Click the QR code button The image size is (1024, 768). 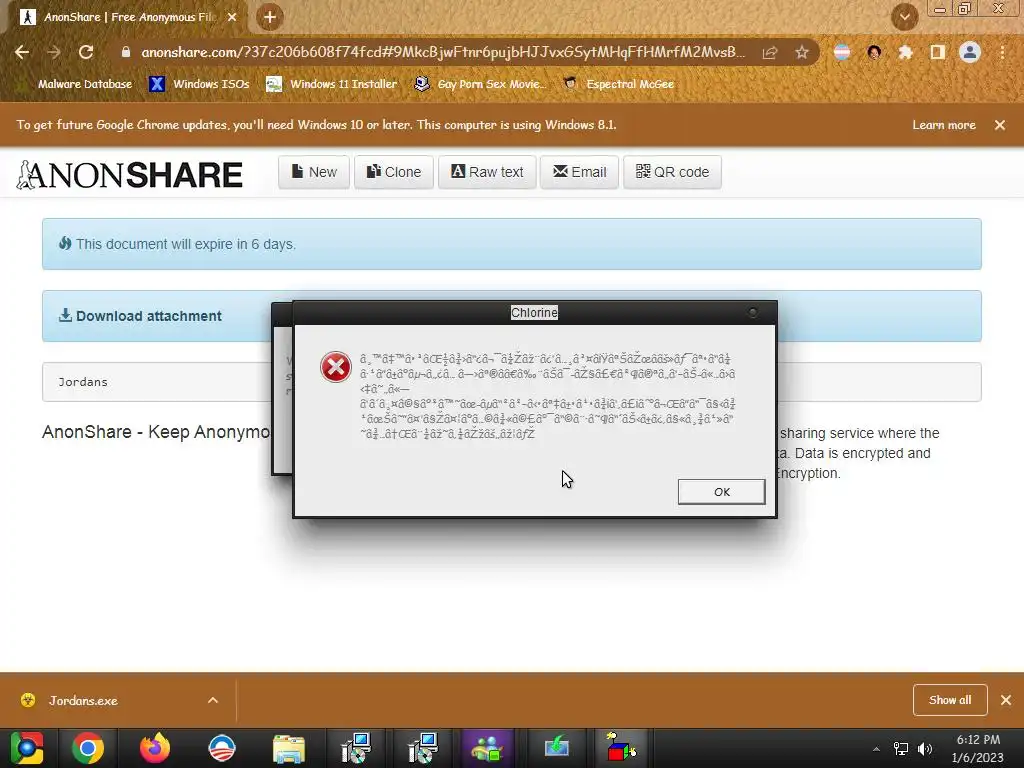(x=672, y=172)
